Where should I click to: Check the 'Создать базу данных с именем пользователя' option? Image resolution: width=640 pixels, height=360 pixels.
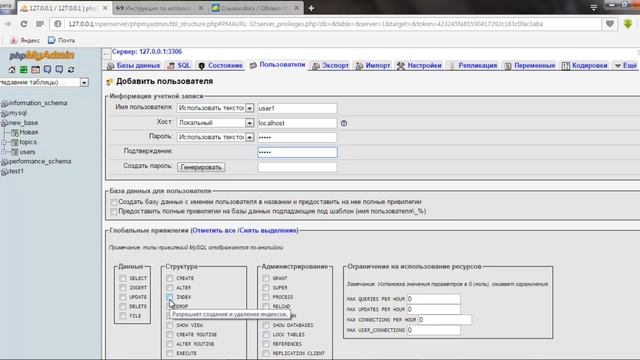click(114, 202)
